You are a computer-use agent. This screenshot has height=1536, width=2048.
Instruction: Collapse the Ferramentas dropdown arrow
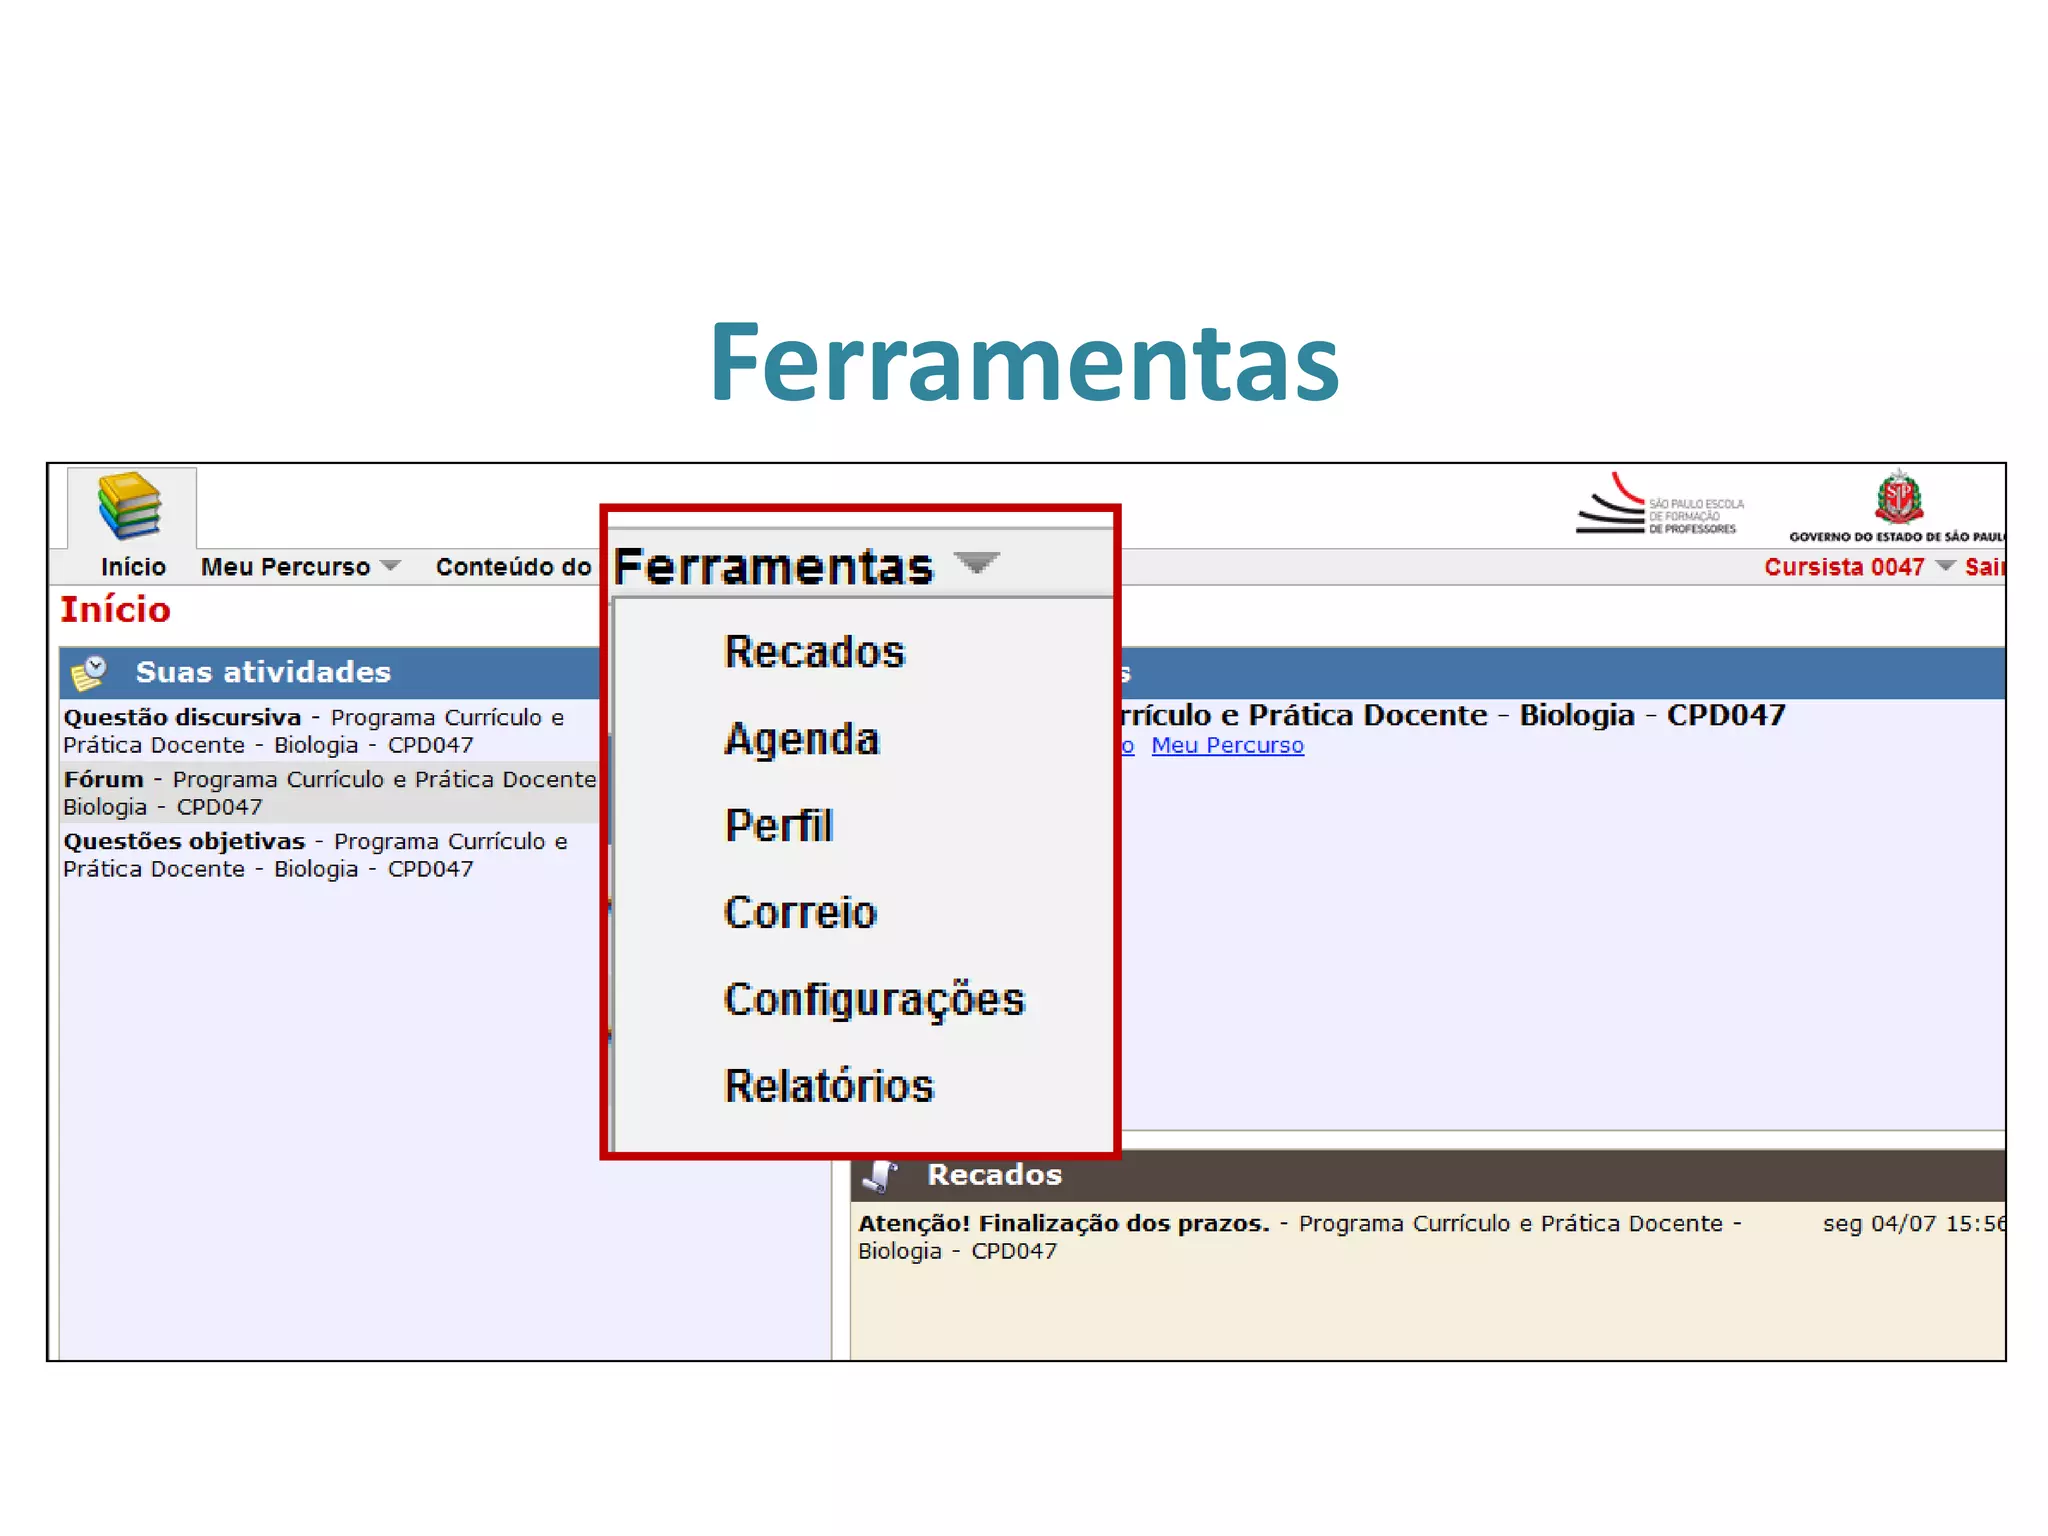click(x=976, y=563)
